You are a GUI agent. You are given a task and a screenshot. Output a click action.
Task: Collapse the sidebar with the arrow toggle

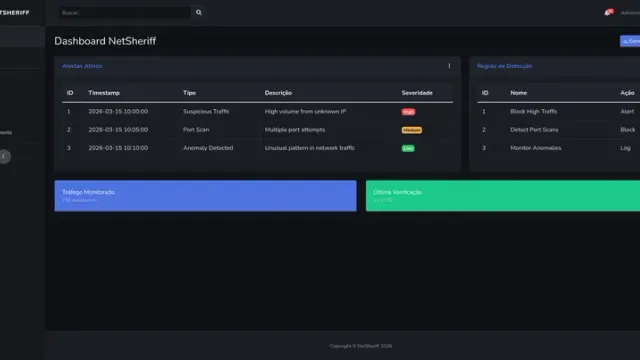4,156
